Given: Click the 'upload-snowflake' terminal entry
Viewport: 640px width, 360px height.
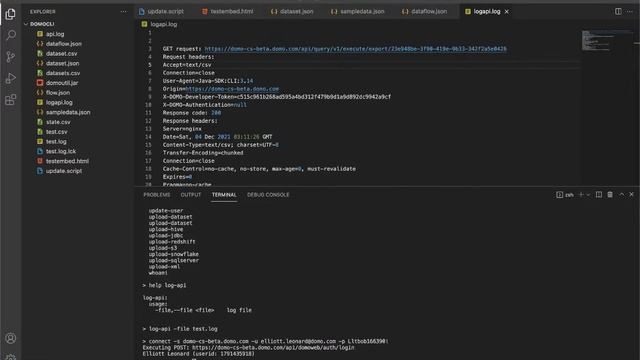Looking at the screenshot, I should 173,254.
